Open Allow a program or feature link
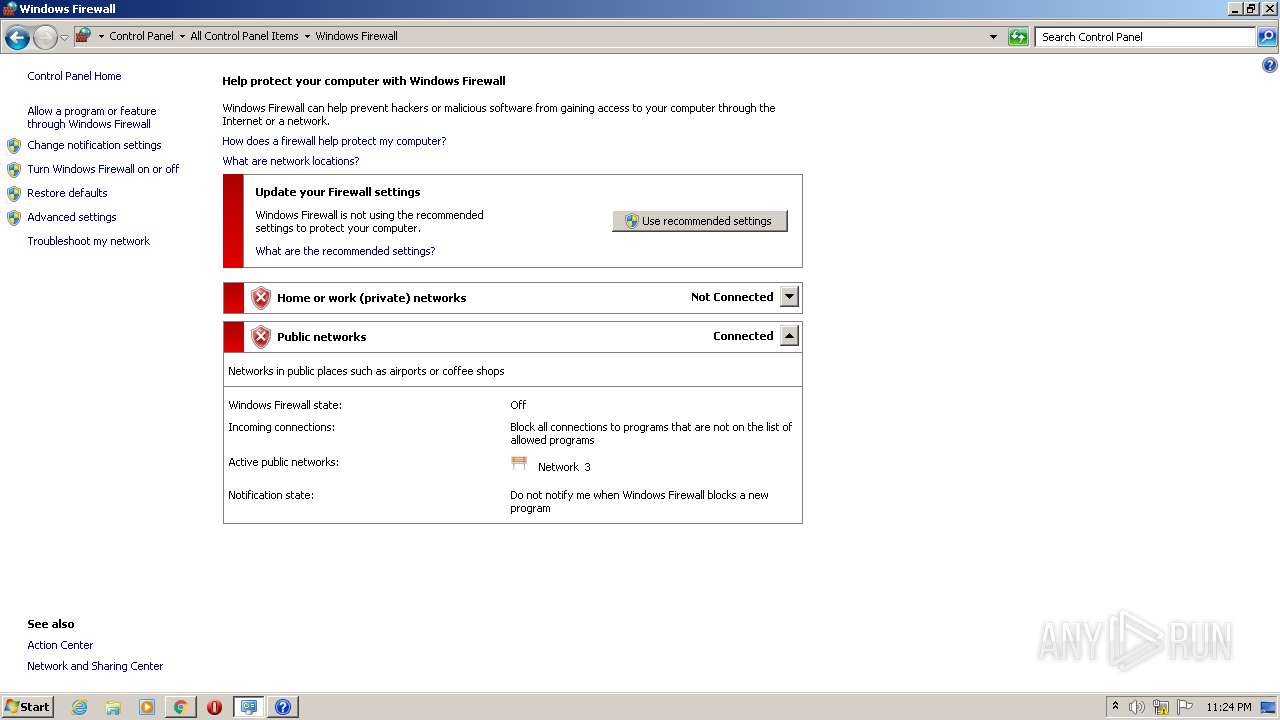1280x720 pixels. pyautogui.click(x=92, y=118)
